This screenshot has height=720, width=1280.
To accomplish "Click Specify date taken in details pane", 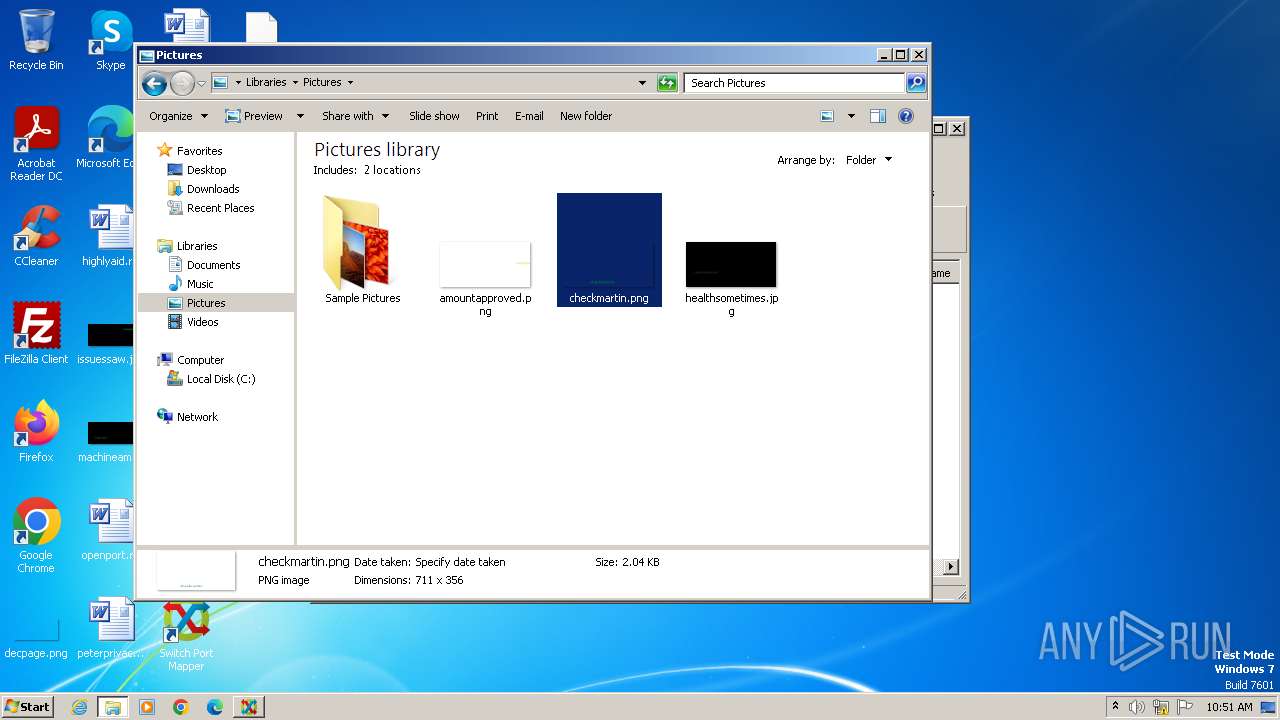I will coord(460,562).
